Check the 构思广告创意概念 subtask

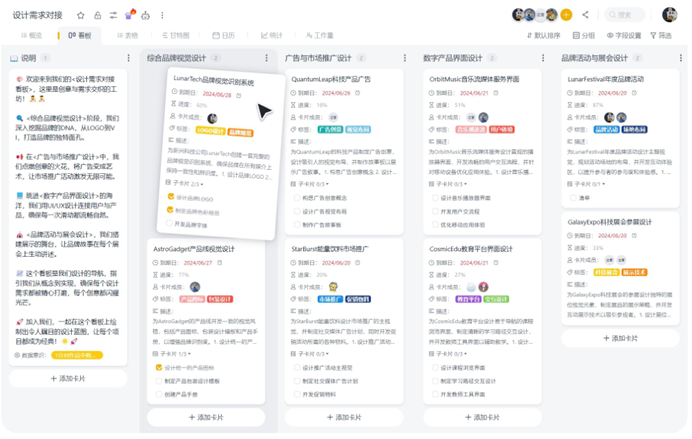[297, 198]
